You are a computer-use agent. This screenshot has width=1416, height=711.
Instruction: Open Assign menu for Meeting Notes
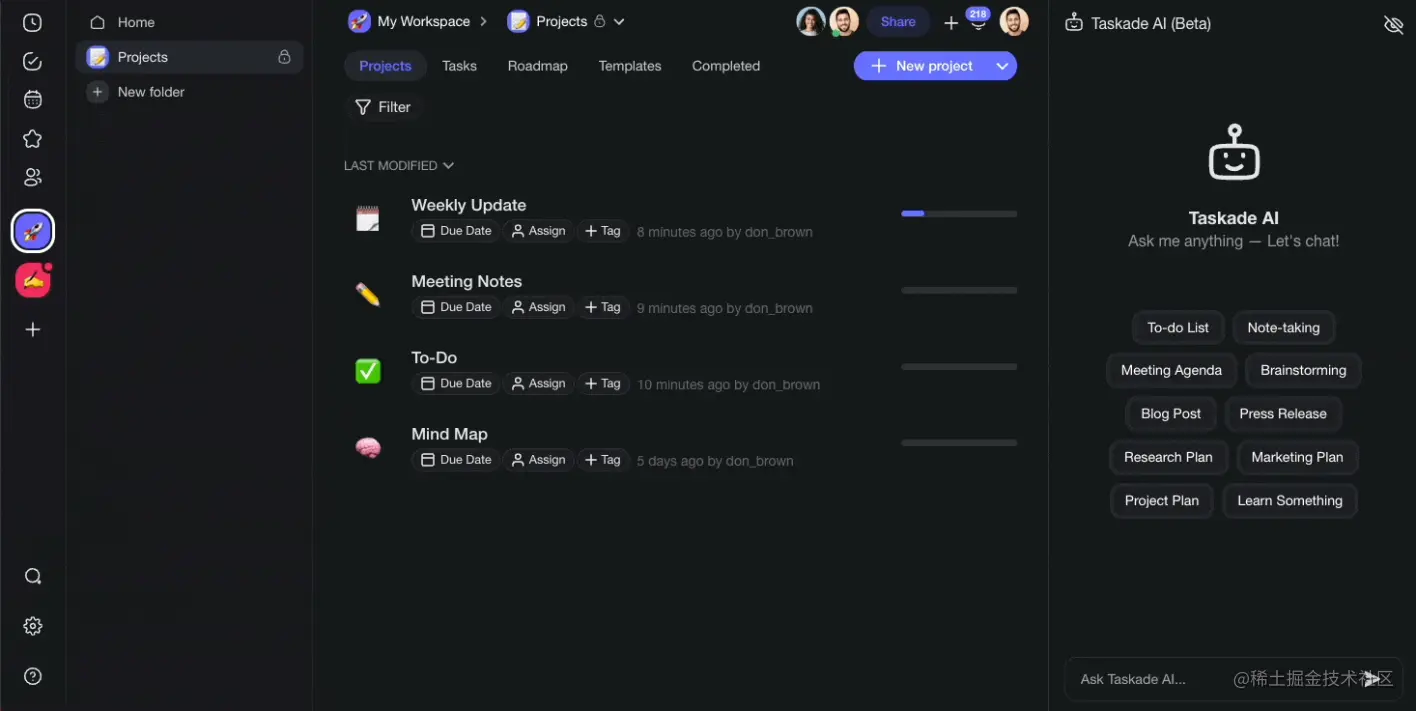click(x=538, y=307)
